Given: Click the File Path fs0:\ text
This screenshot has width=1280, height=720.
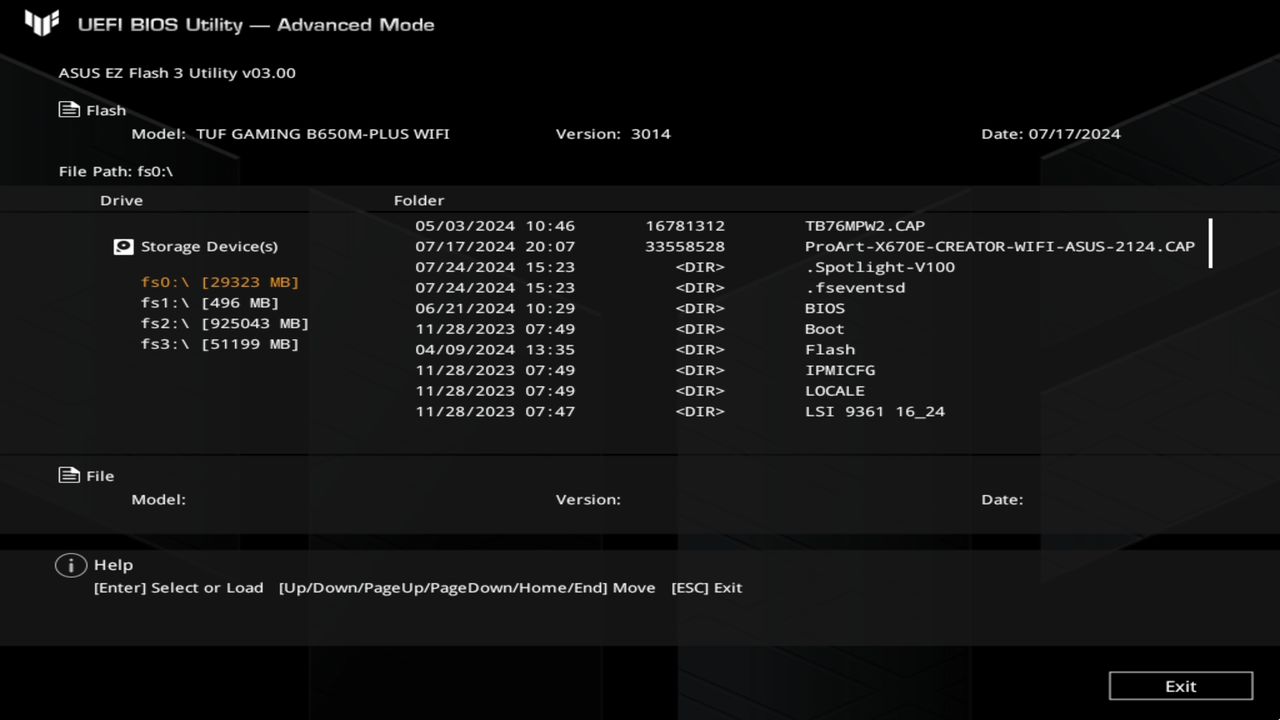Looking at the screenshot, I should point(116,171).
